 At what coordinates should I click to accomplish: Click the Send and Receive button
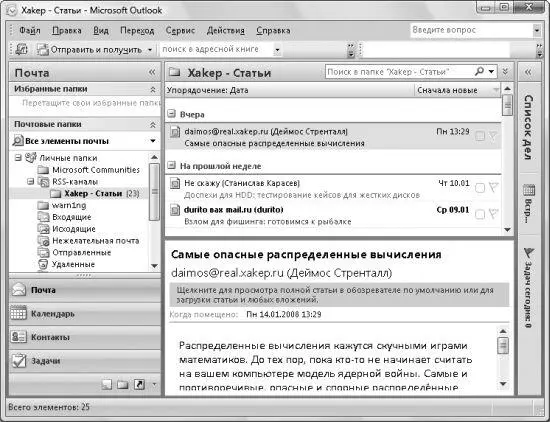pos(89,50)
